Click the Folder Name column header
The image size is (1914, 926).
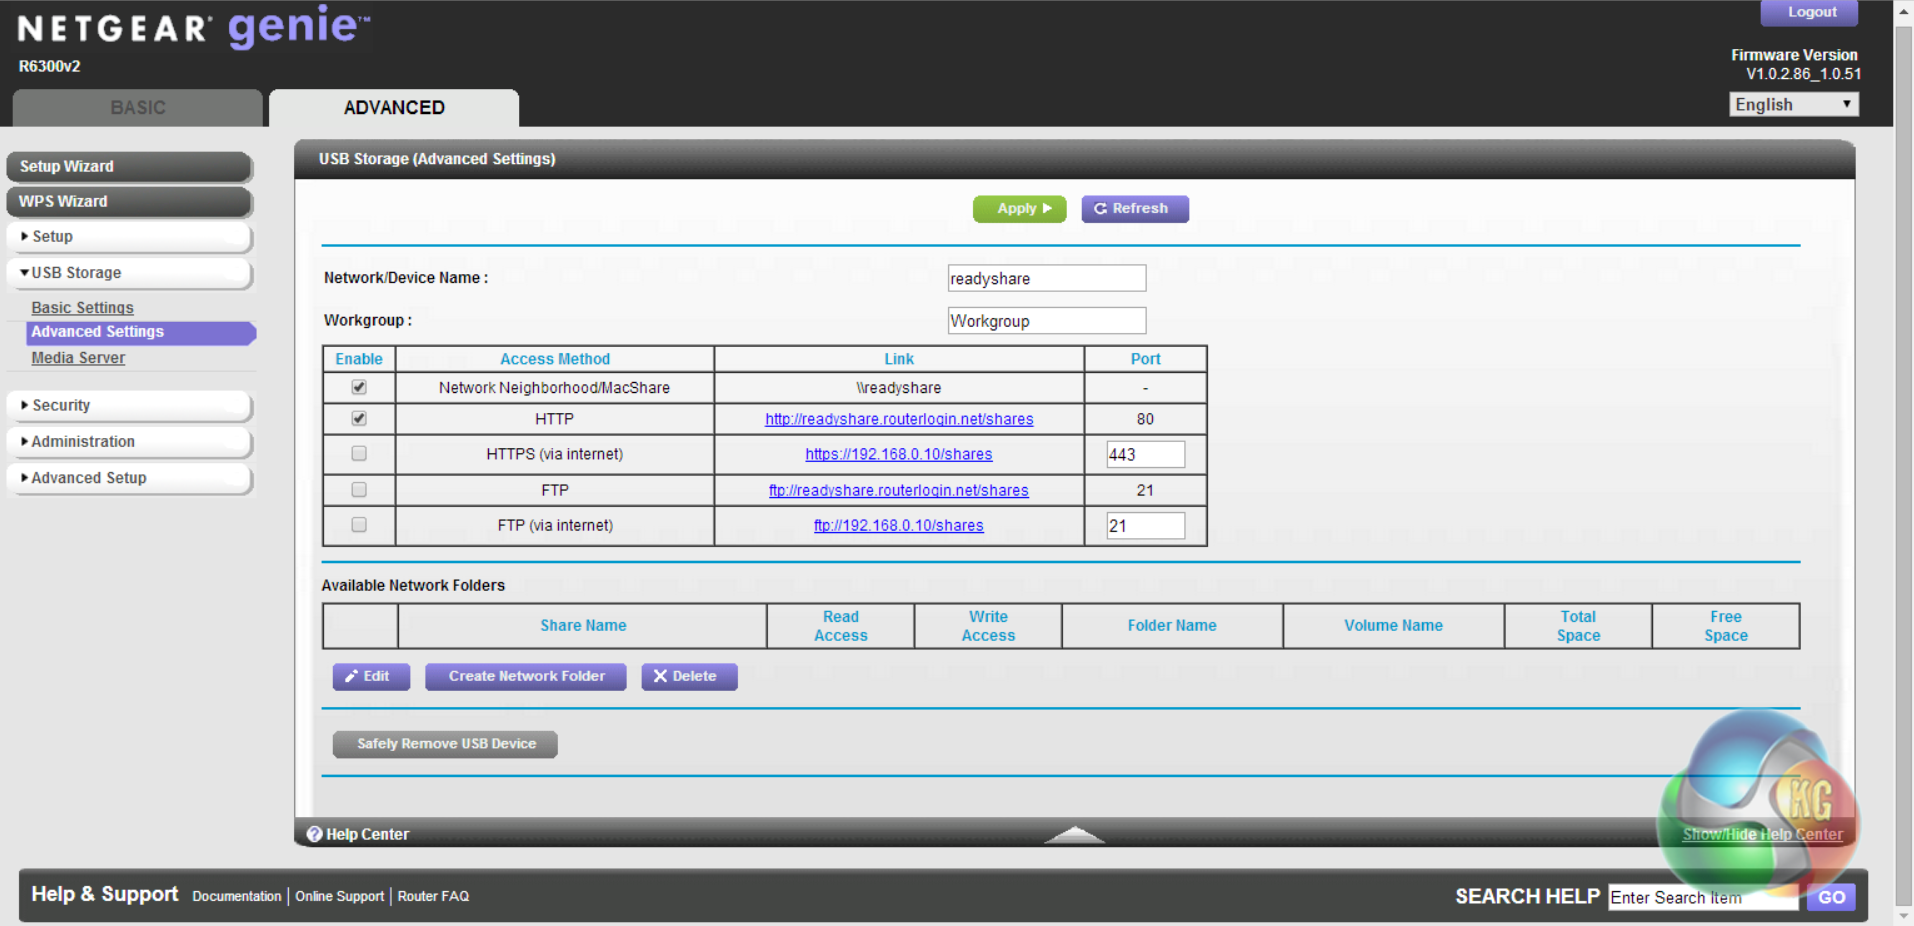click(x=1172, y=626)
